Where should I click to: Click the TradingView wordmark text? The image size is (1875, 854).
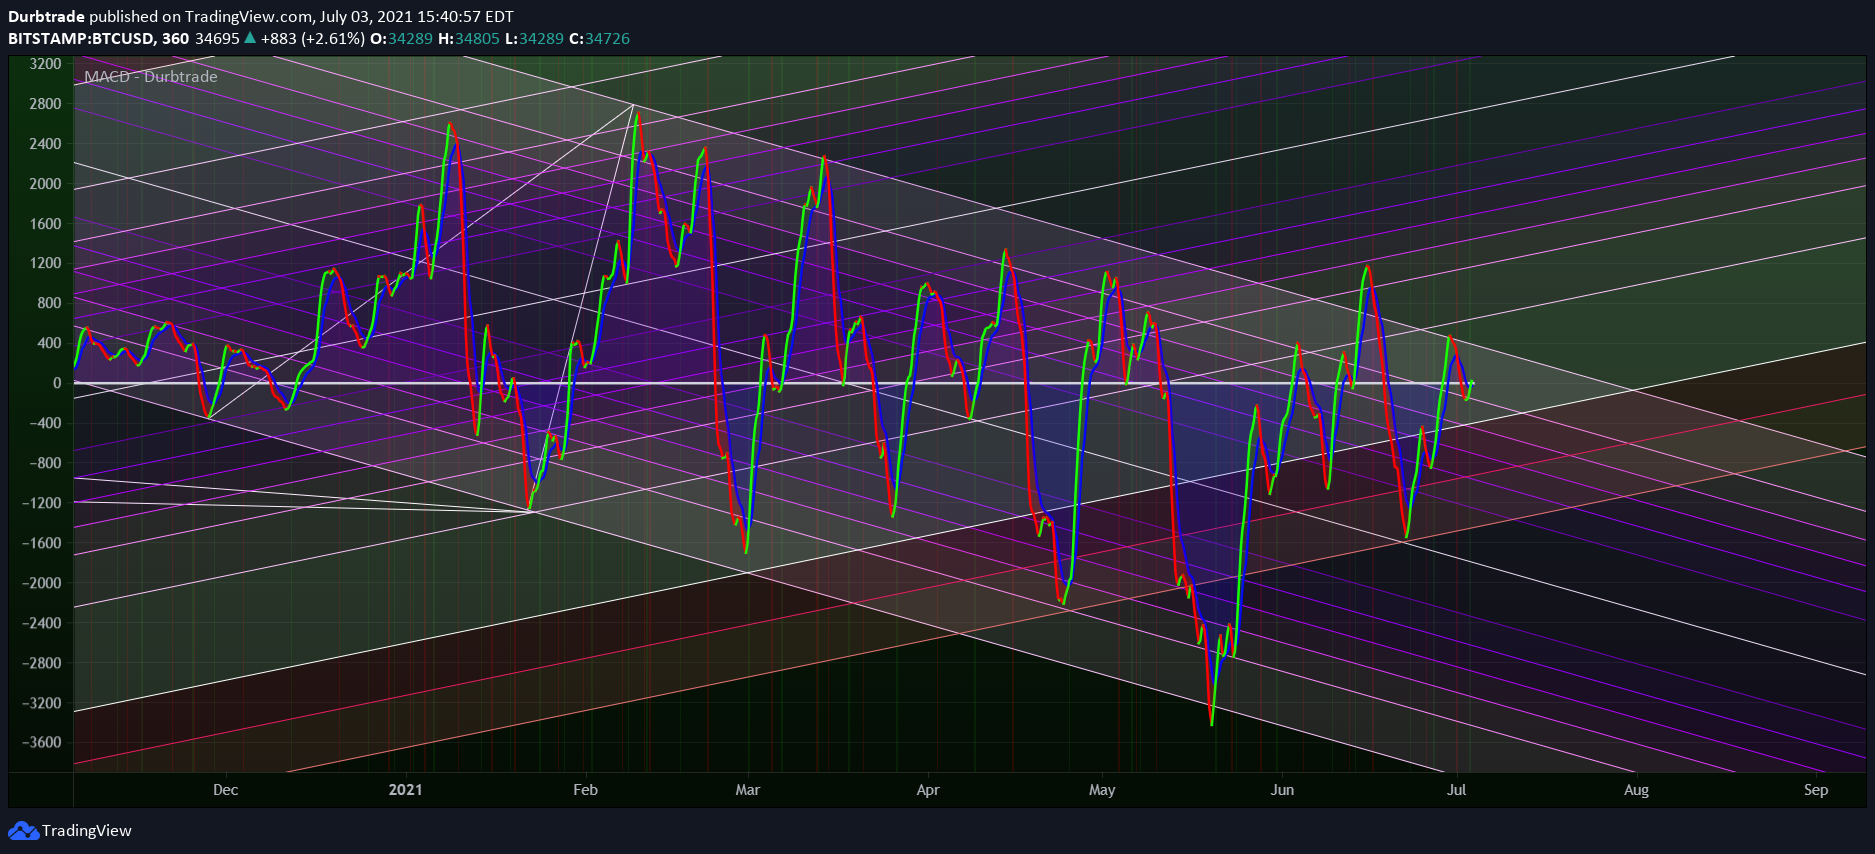click(x=87, y=831)
